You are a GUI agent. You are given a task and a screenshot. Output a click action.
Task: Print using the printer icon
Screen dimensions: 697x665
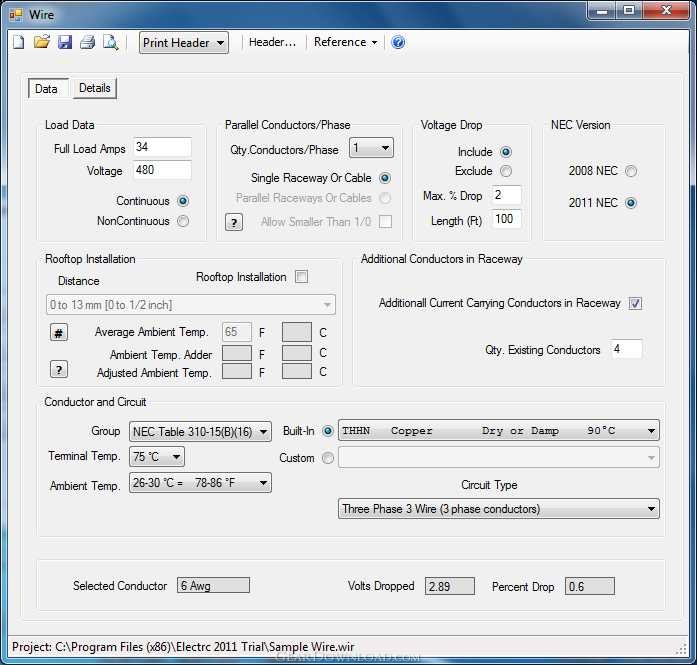88,42
